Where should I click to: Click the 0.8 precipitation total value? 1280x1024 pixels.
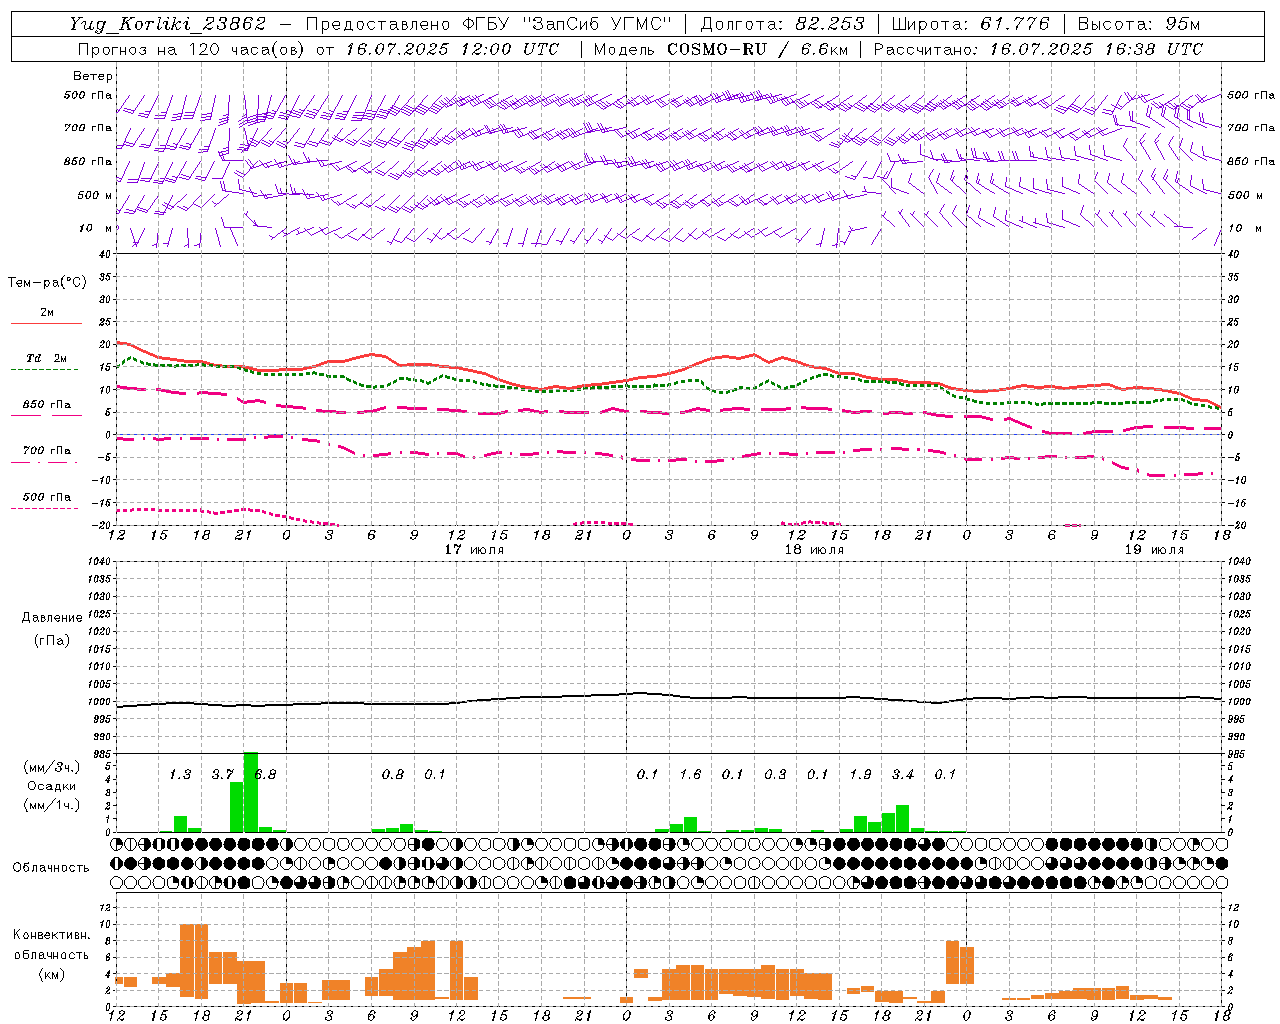pyautogui.click(x=393, y=774)
